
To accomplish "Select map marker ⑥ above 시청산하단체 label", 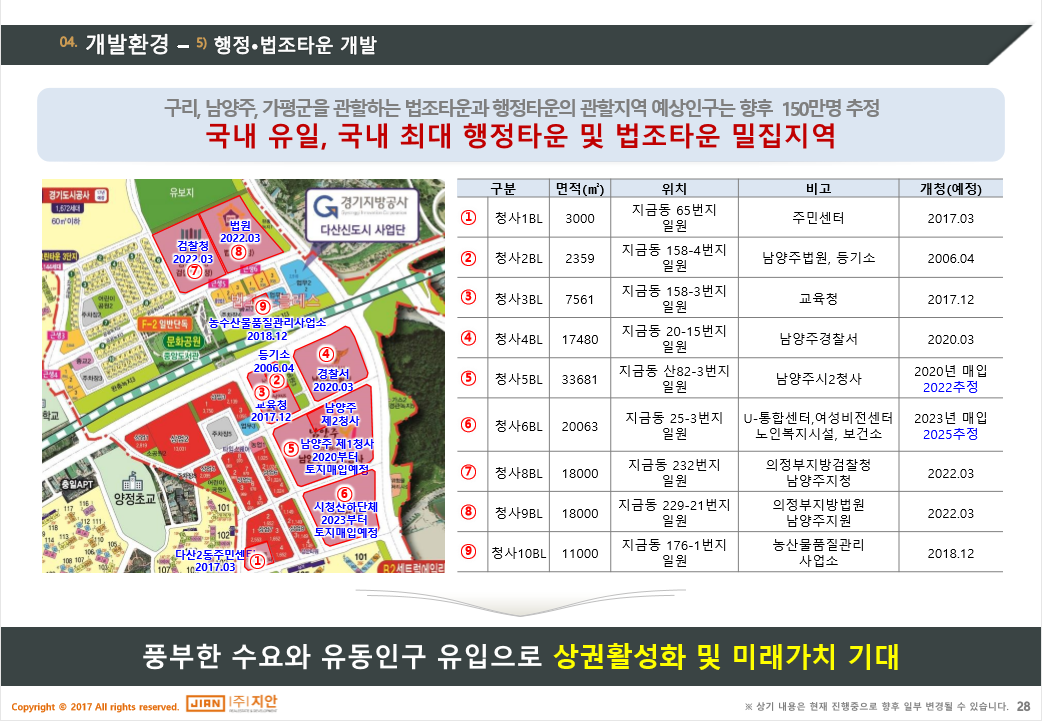I will [344, 493].
